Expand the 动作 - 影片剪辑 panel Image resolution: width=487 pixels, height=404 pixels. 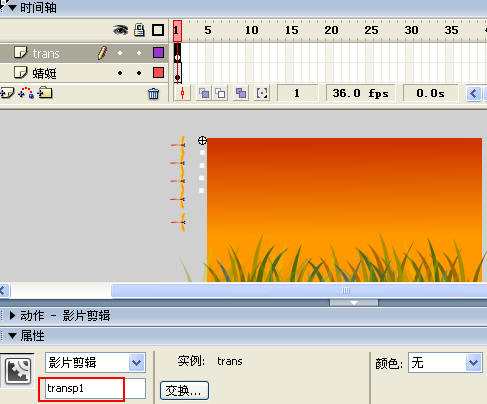(12, 315)
